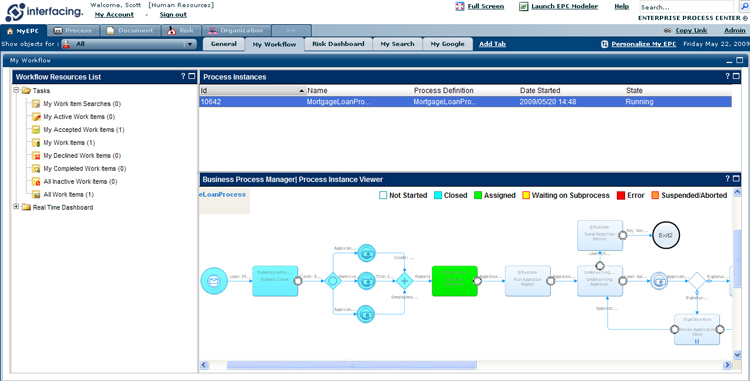Select process instance row 10642

[465, 102]
